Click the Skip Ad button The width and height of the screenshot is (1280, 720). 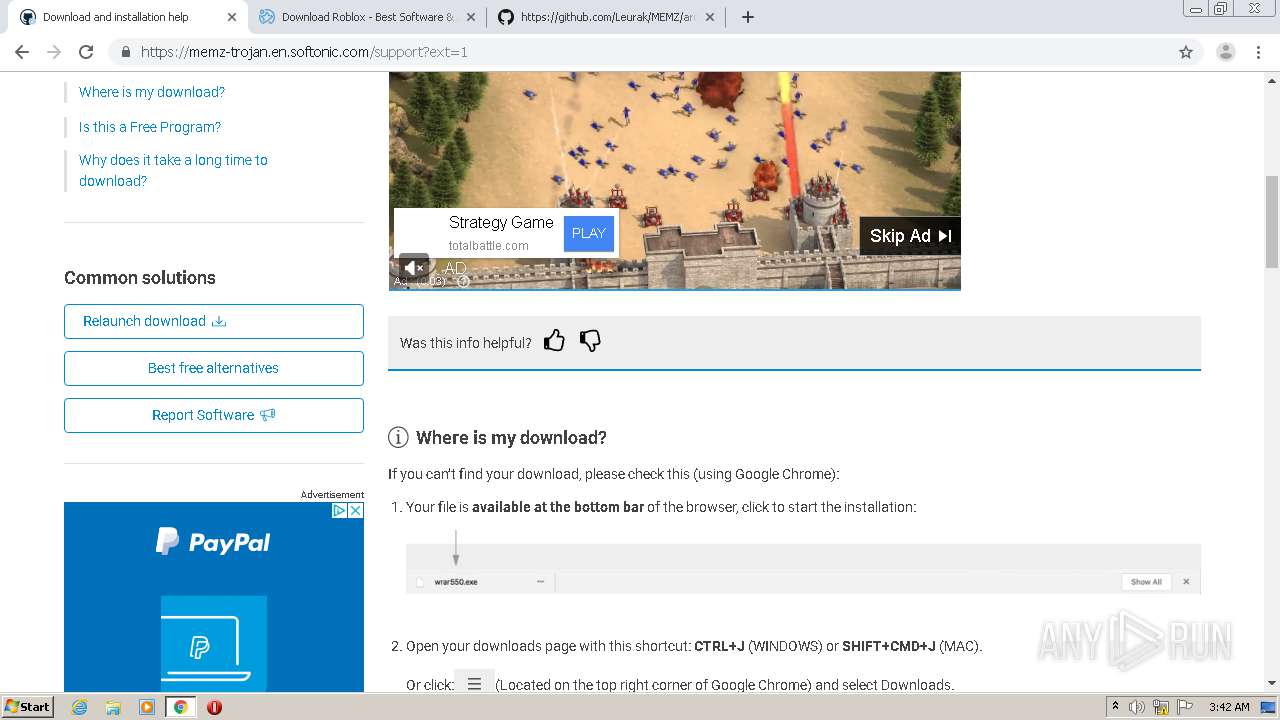[910, 236]
